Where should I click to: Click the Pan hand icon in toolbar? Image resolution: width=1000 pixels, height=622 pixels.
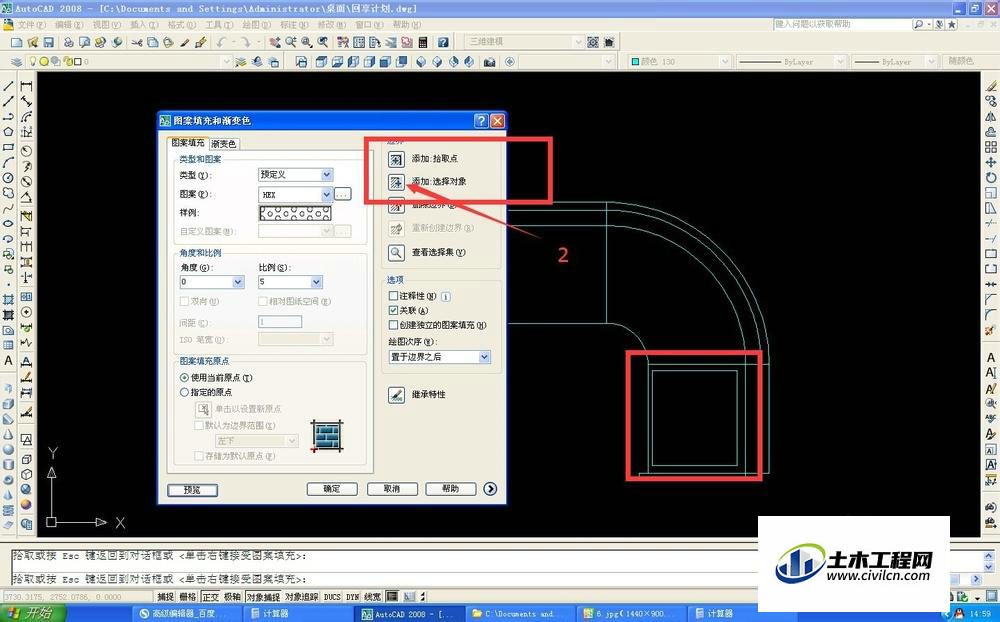[275, 42]
